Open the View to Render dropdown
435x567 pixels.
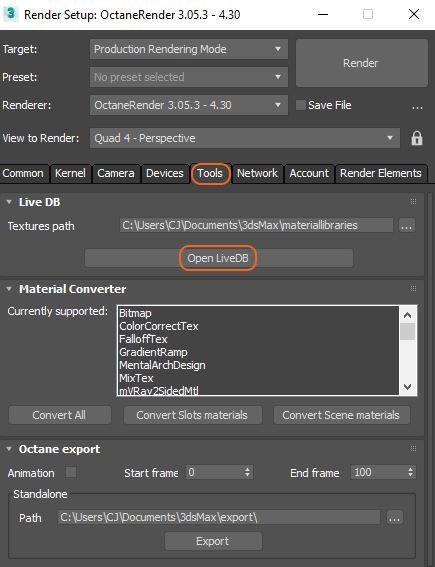[245, 138]
